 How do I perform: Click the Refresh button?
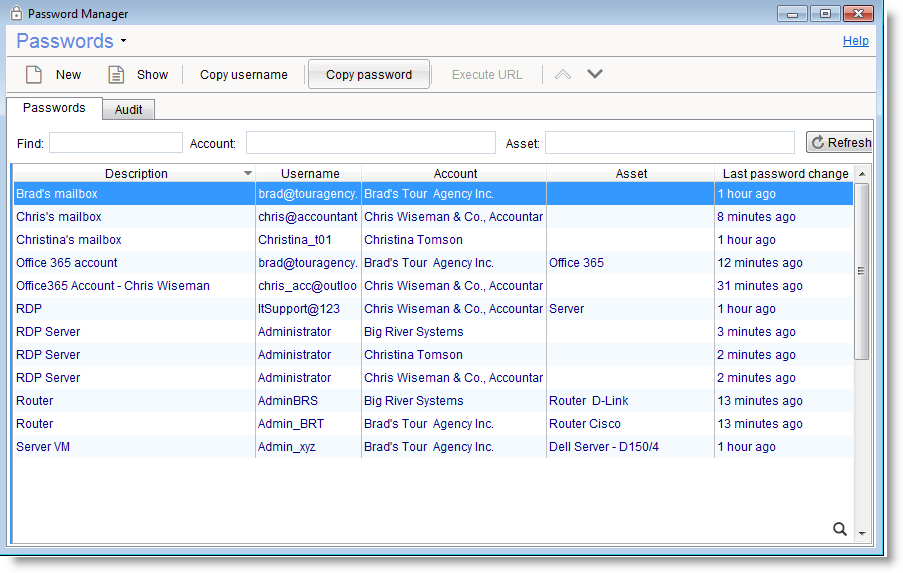pyautogui.click(x=839, y=143)
